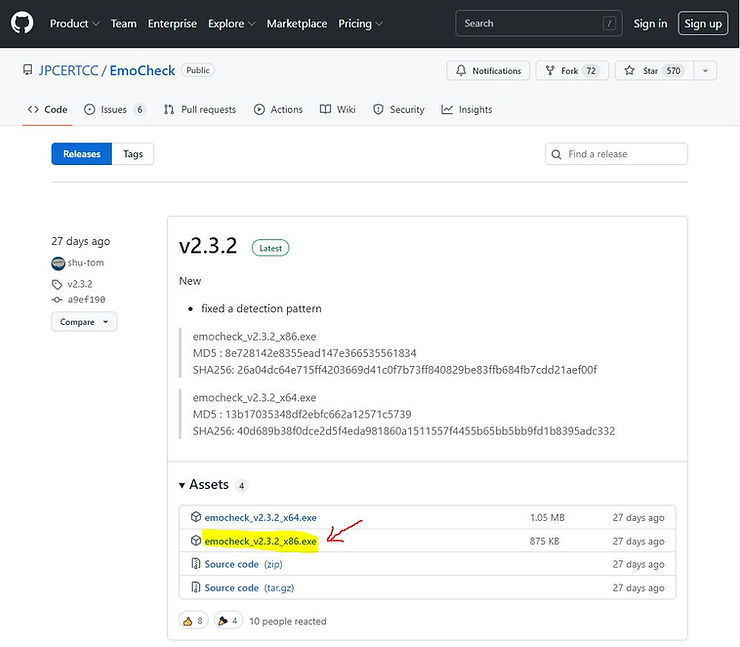Open the Security tab

pyautogui.click(x=399, y=109)
